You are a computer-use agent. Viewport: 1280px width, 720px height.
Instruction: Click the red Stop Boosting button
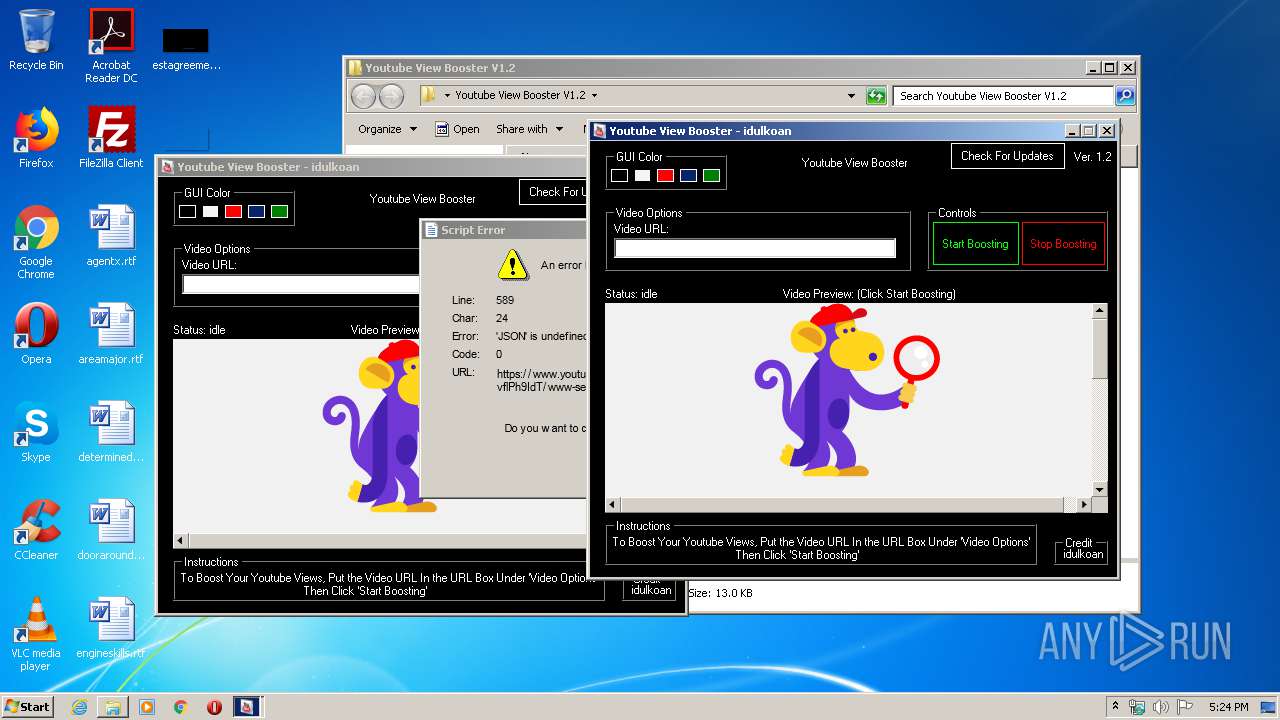tap(1063, 244)
